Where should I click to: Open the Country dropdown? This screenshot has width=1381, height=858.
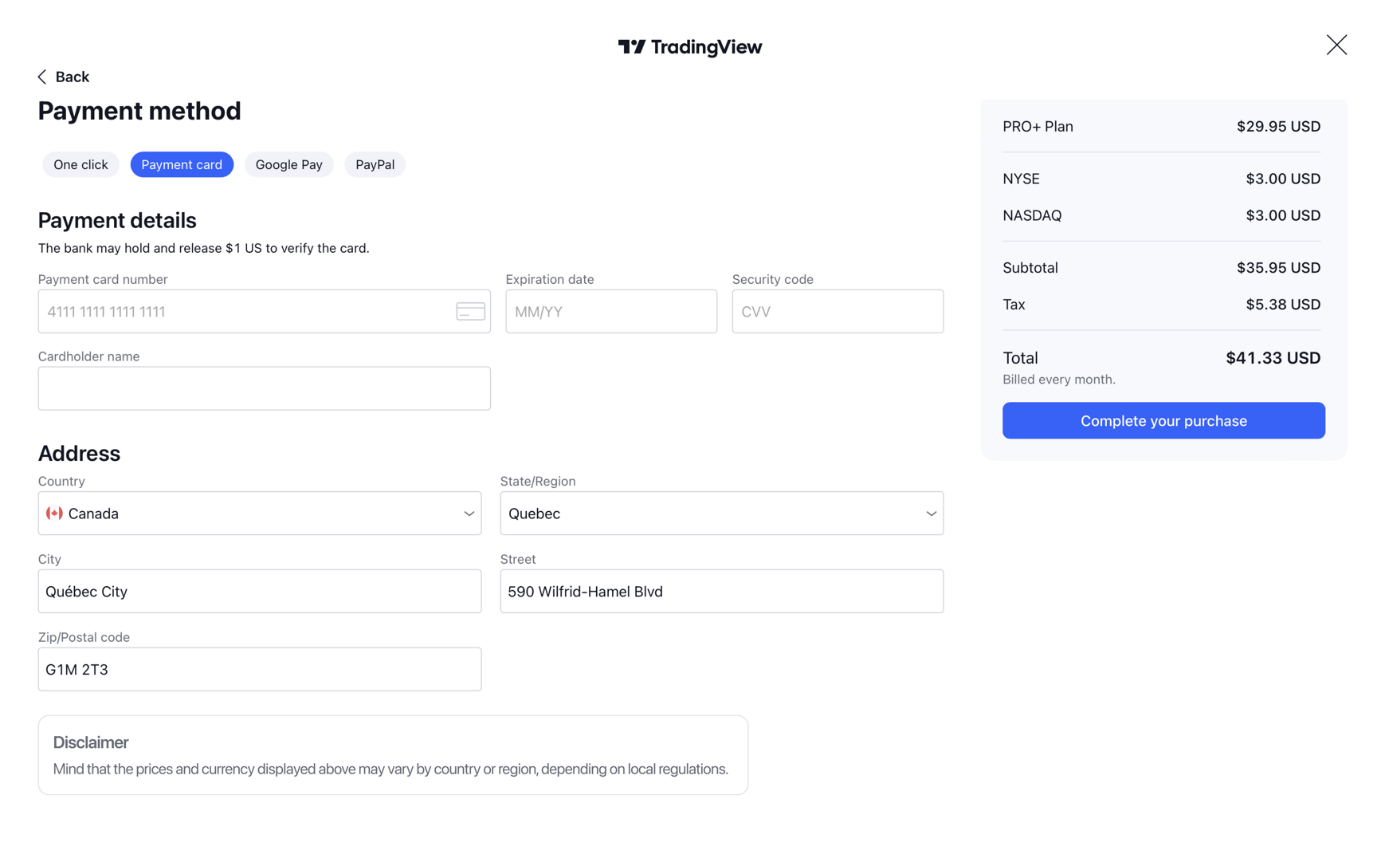point(260,513)
